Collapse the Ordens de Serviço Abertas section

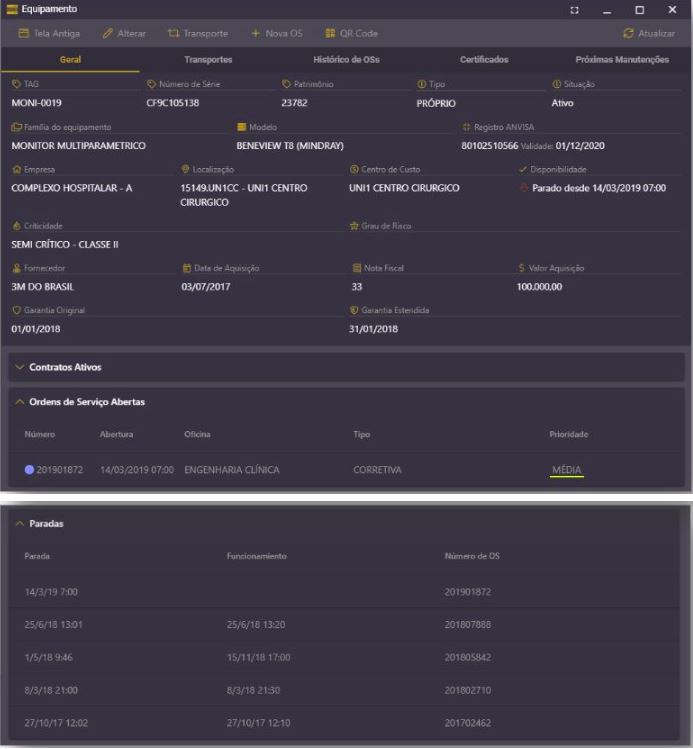[20, 402]
